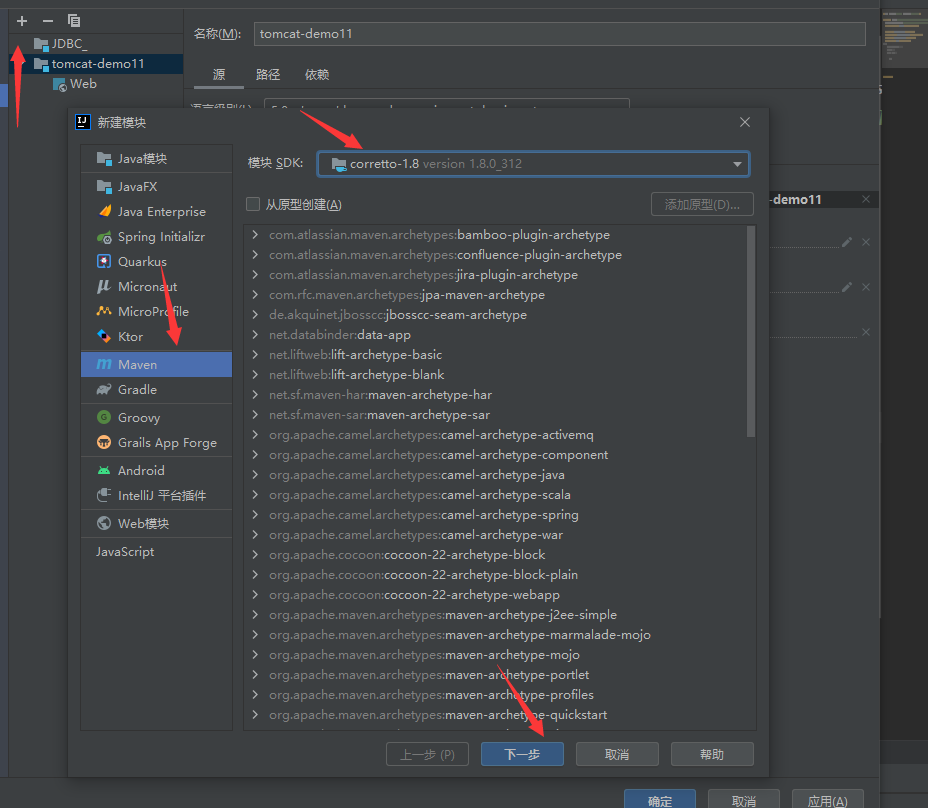The height and width of the screenshot is (808, 928).
Task: Expand lift-archetype-blank entry
Action: click(x=255, y=375)
